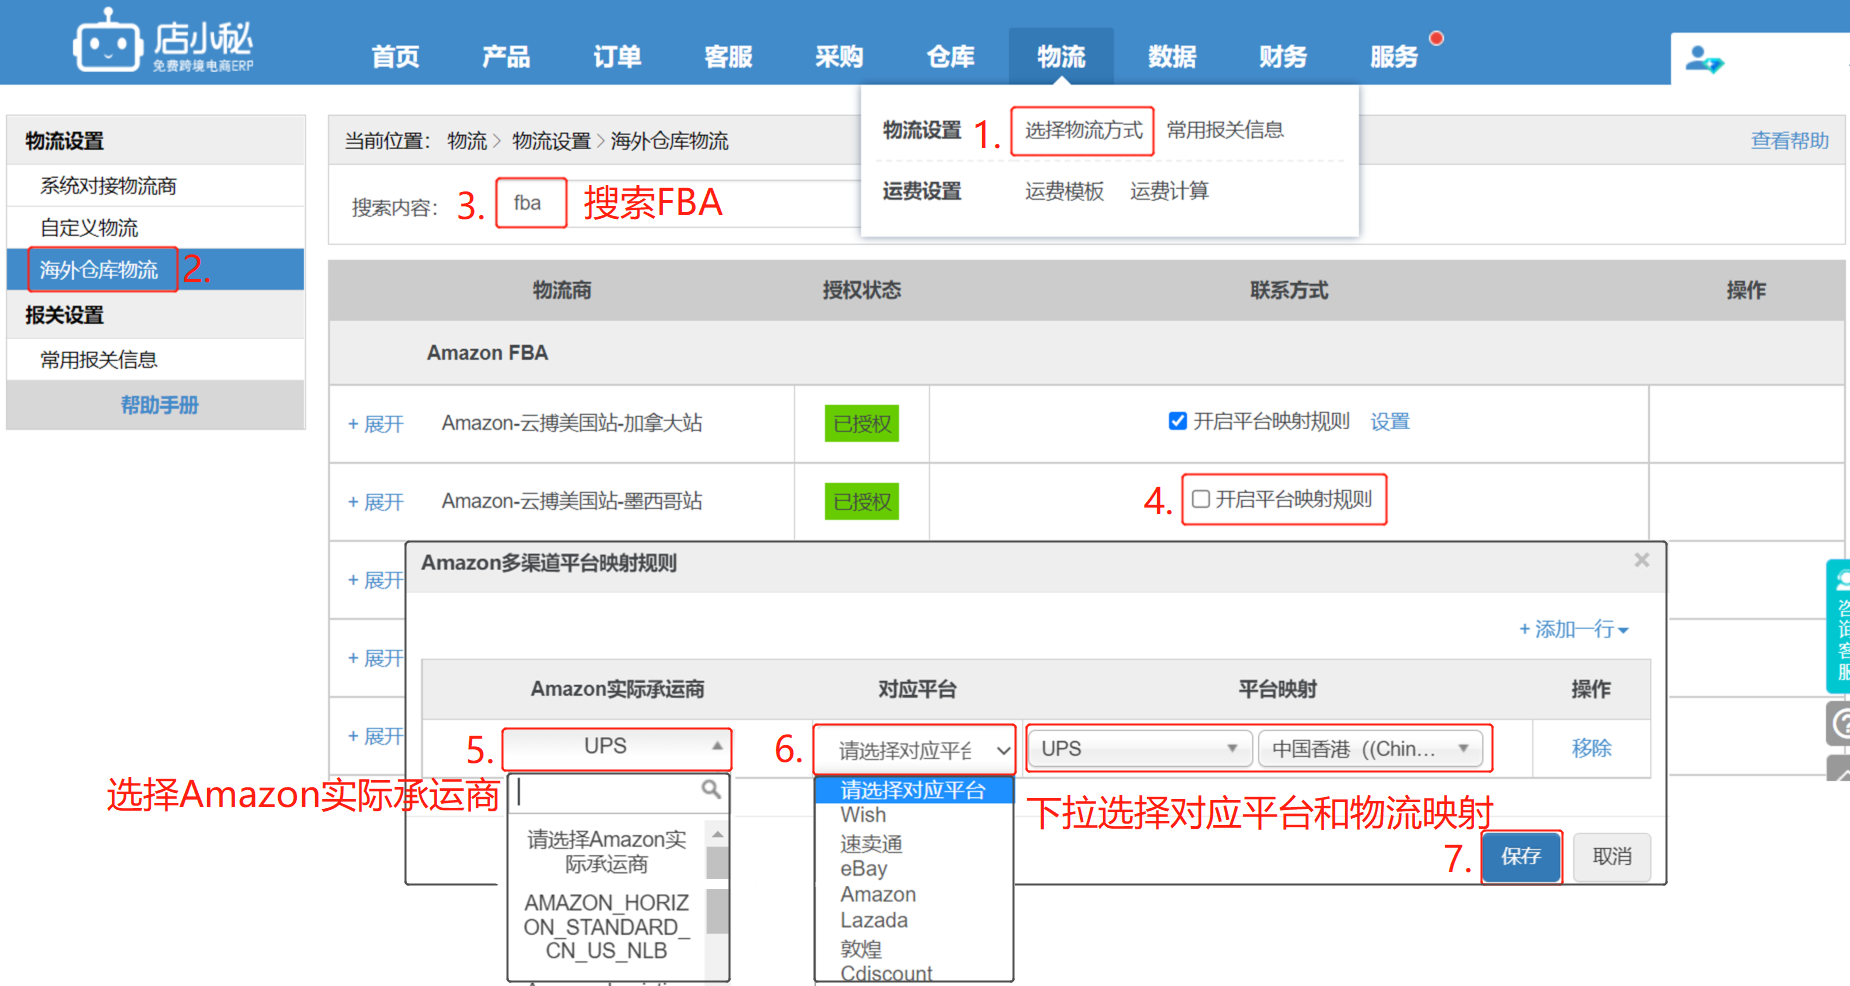
Task: Expand the 加拿大站 row
Action: 375,424
